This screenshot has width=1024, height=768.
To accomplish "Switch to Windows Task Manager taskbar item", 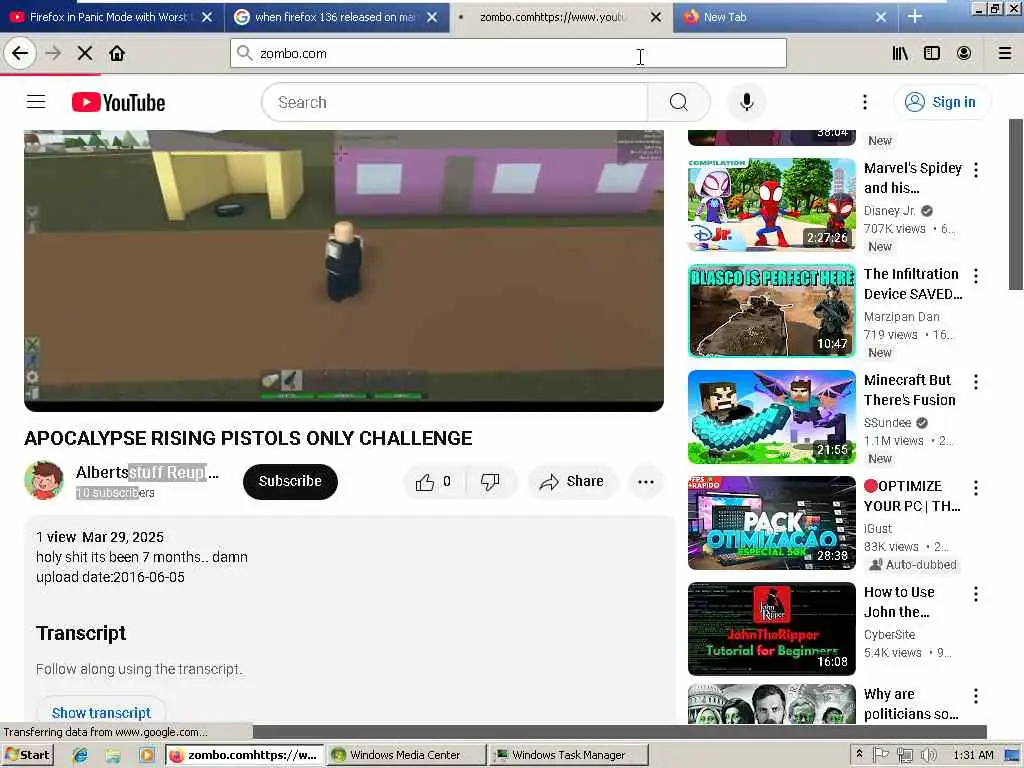I will (568, 755).
